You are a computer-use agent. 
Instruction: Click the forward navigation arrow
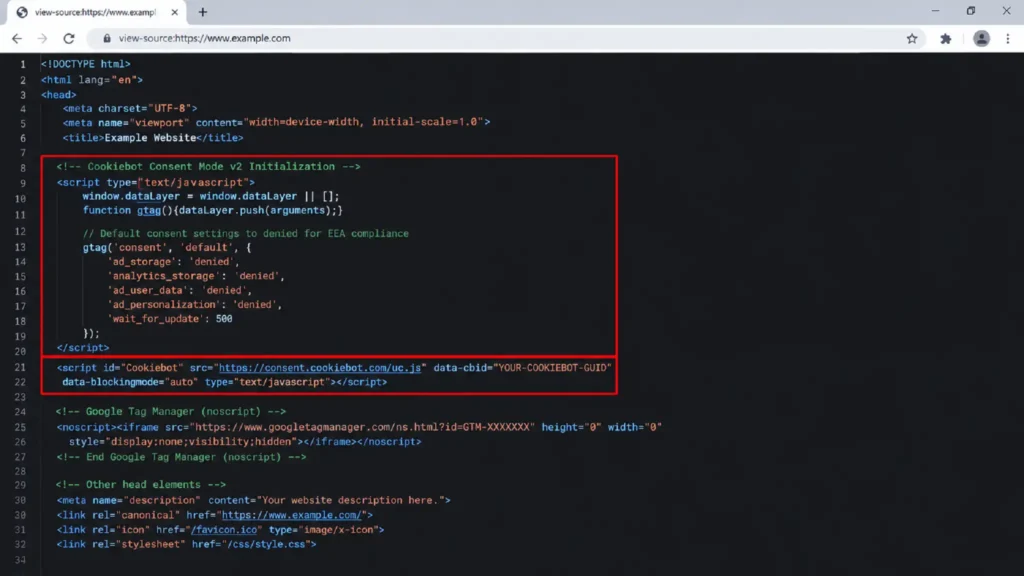point(42,39)
